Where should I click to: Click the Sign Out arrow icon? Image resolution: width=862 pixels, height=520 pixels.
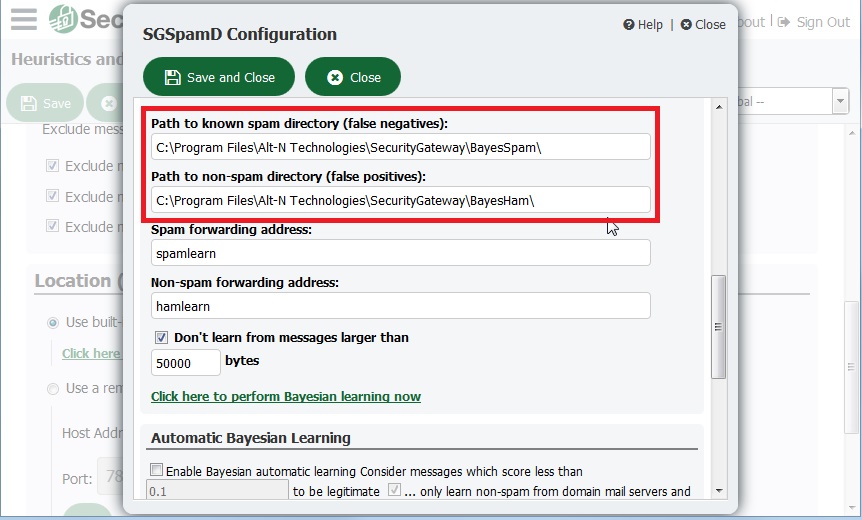[783, 22]
